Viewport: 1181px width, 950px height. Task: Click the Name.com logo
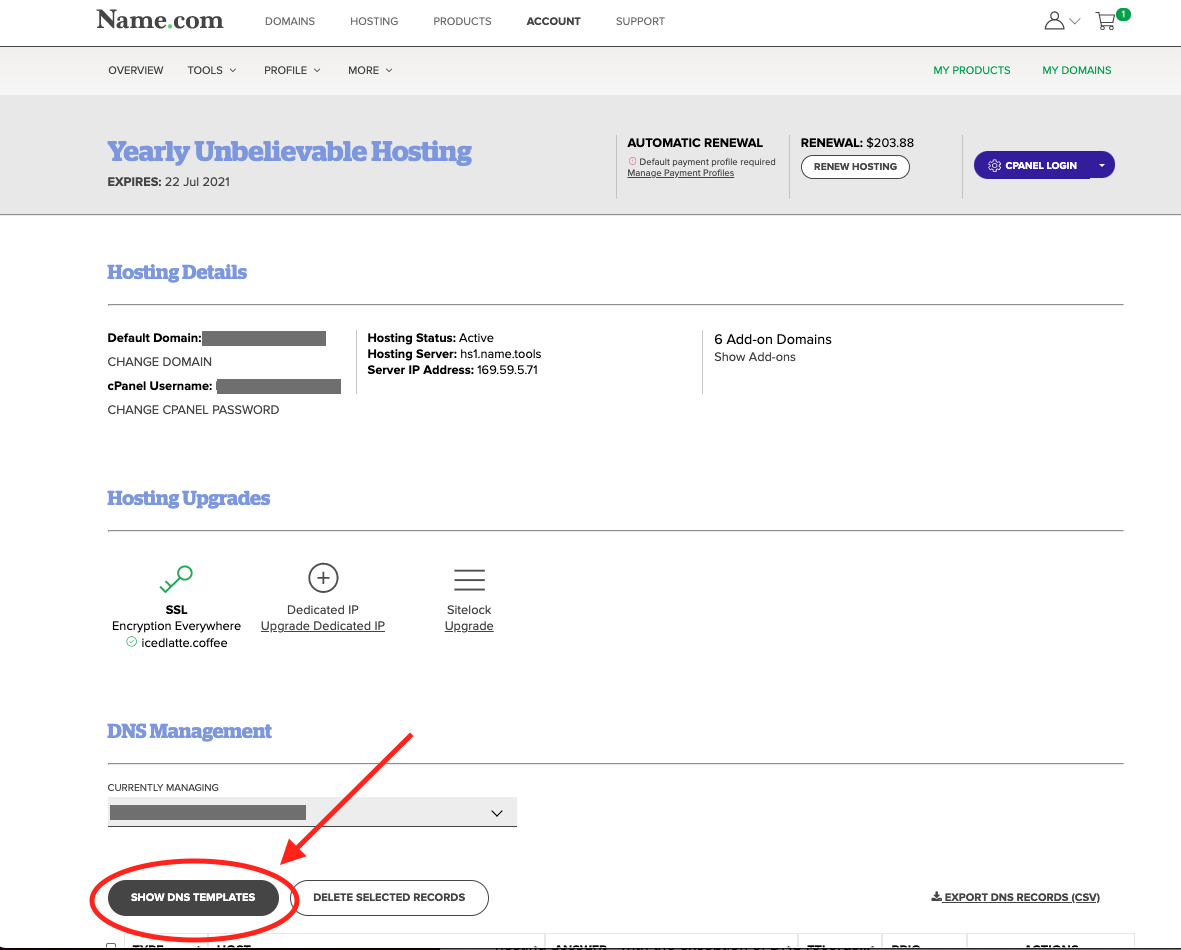point(160,20)
